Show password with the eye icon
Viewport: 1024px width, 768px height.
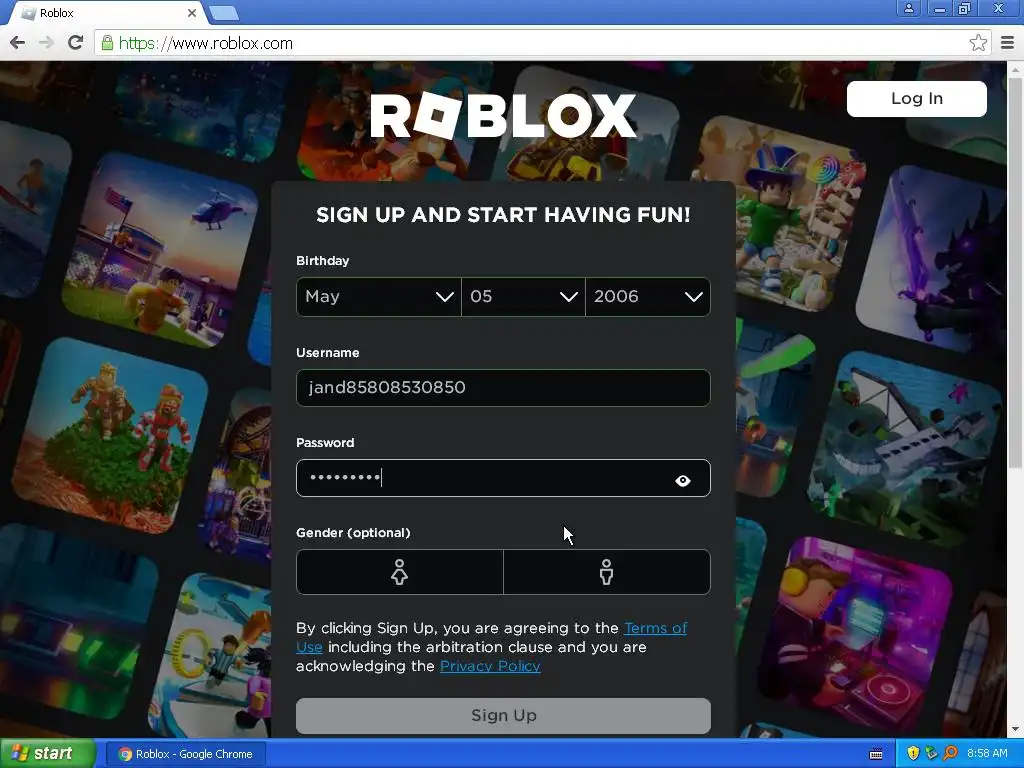(x=682, y=481)
